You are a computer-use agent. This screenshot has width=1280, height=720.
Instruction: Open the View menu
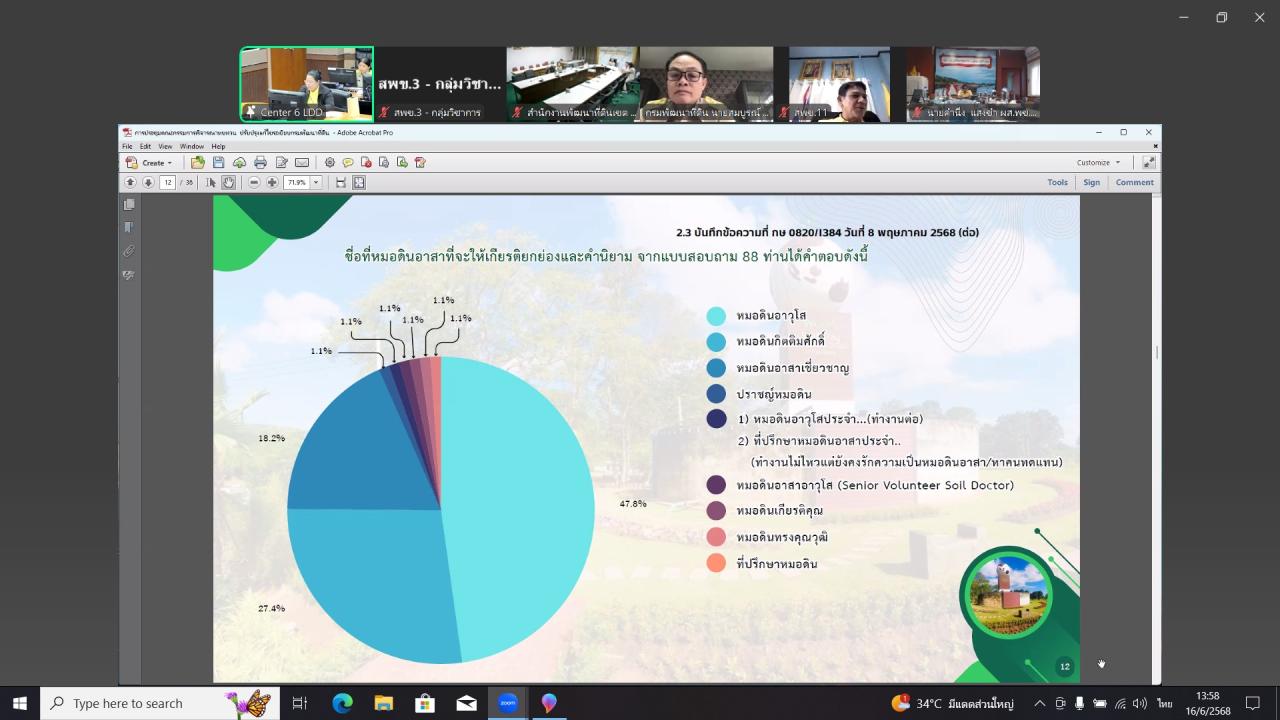(x=164, y=146)
